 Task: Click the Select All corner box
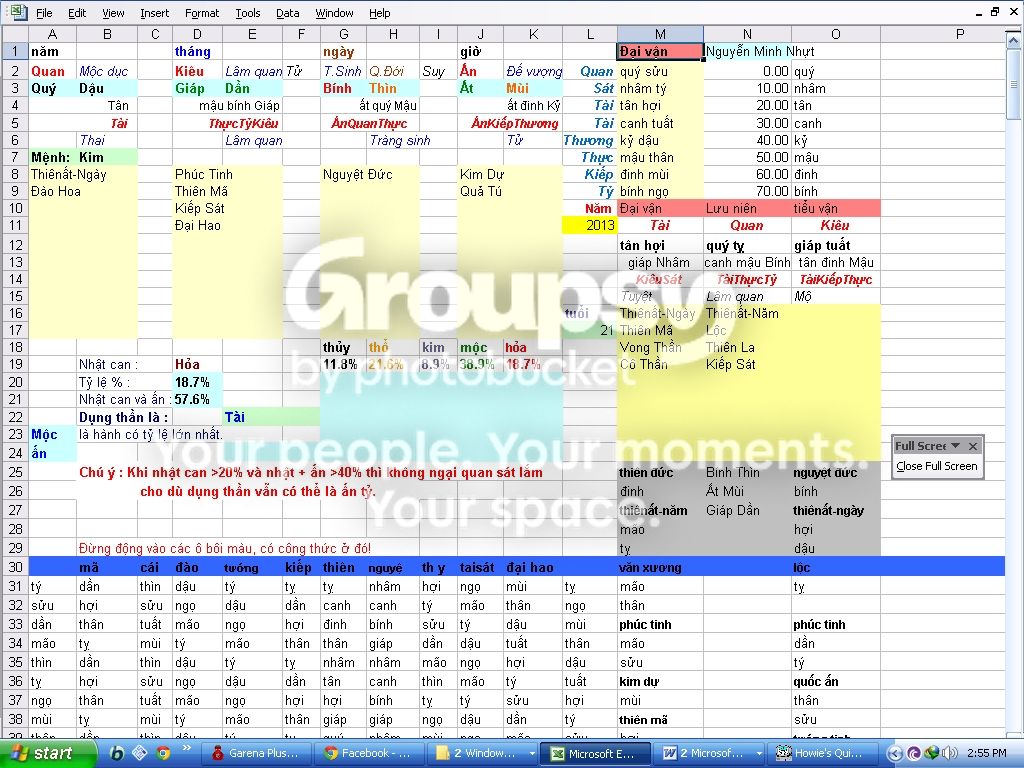[15, 34]
